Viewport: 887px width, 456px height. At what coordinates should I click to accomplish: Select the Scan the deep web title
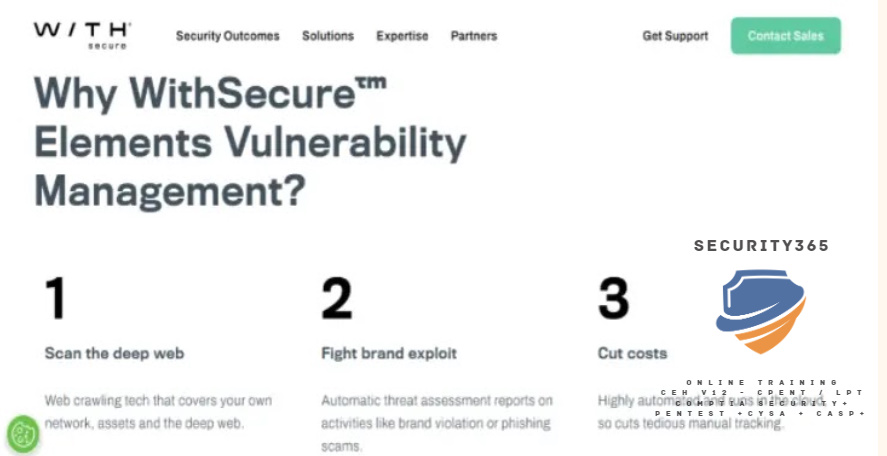(x=114, y=353)
